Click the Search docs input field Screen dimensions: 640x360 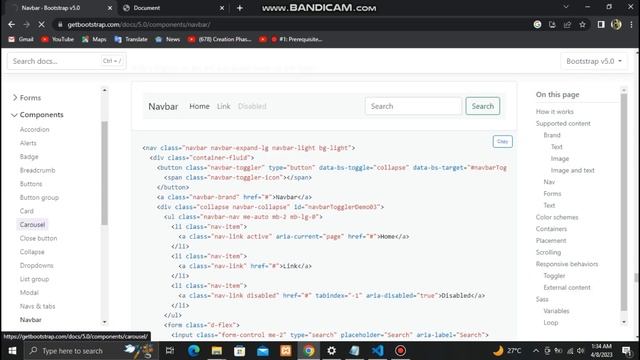click(67, 61)
